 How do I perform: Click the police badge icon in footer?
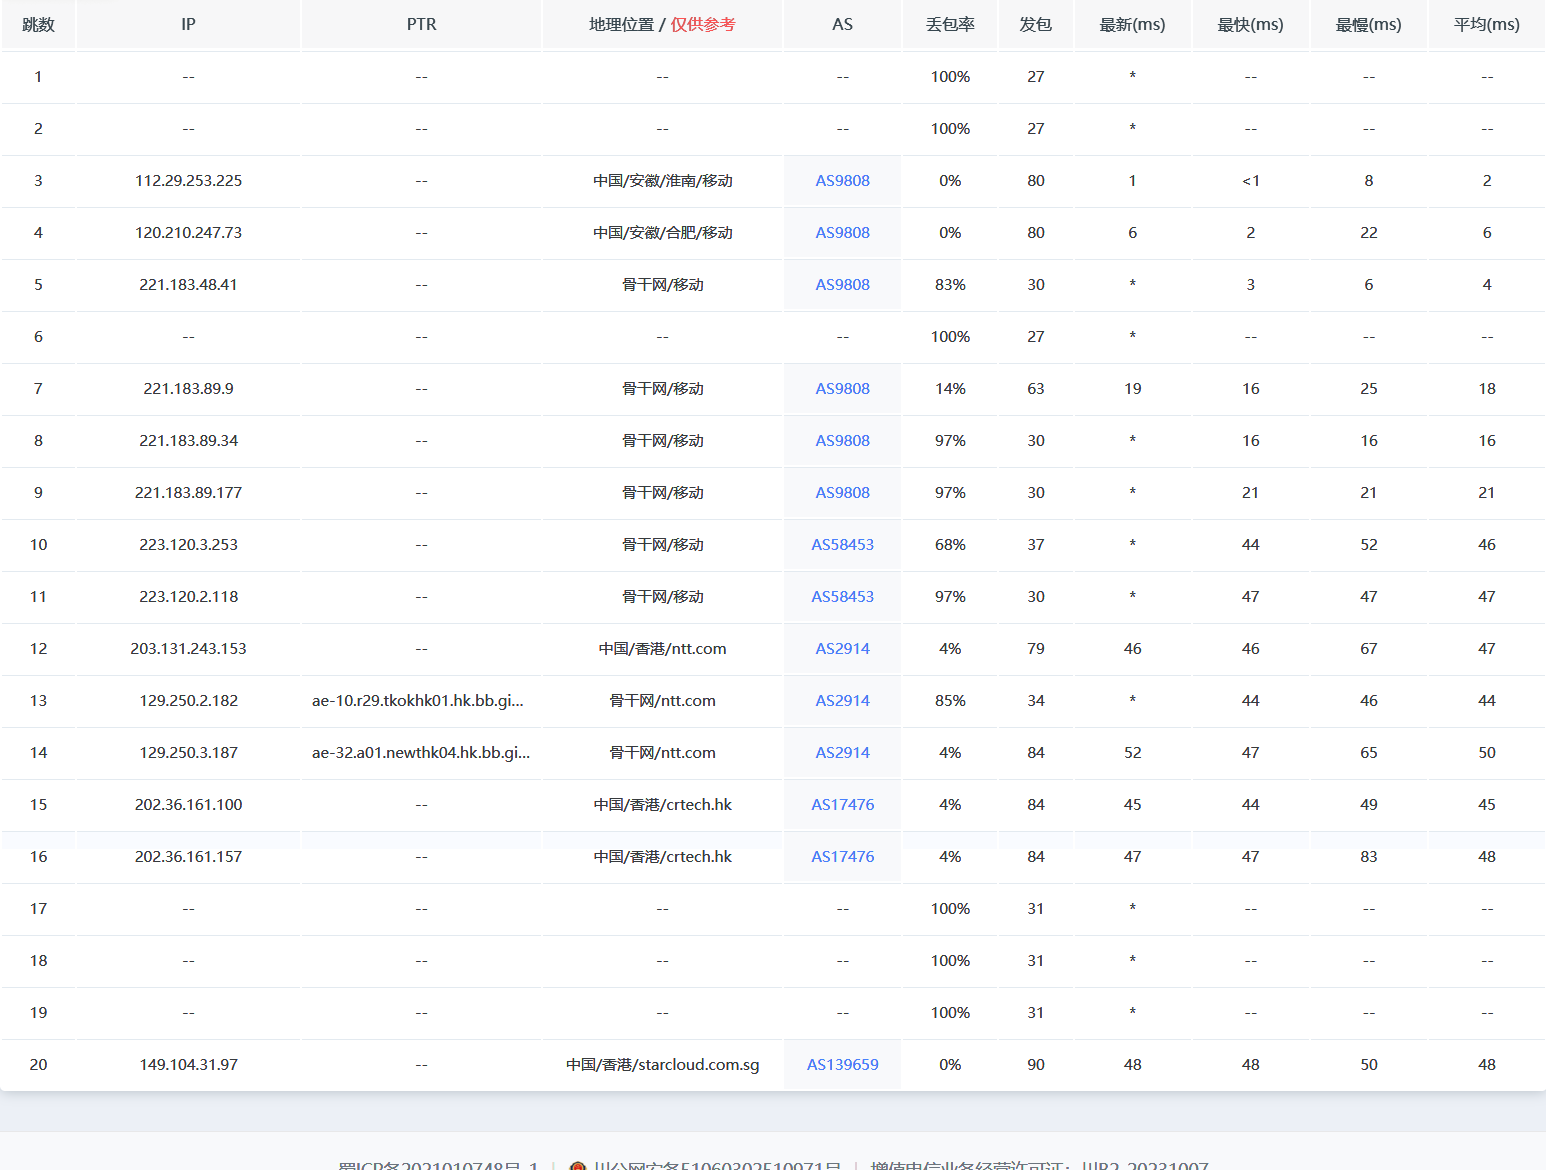tap(577, 1166)
